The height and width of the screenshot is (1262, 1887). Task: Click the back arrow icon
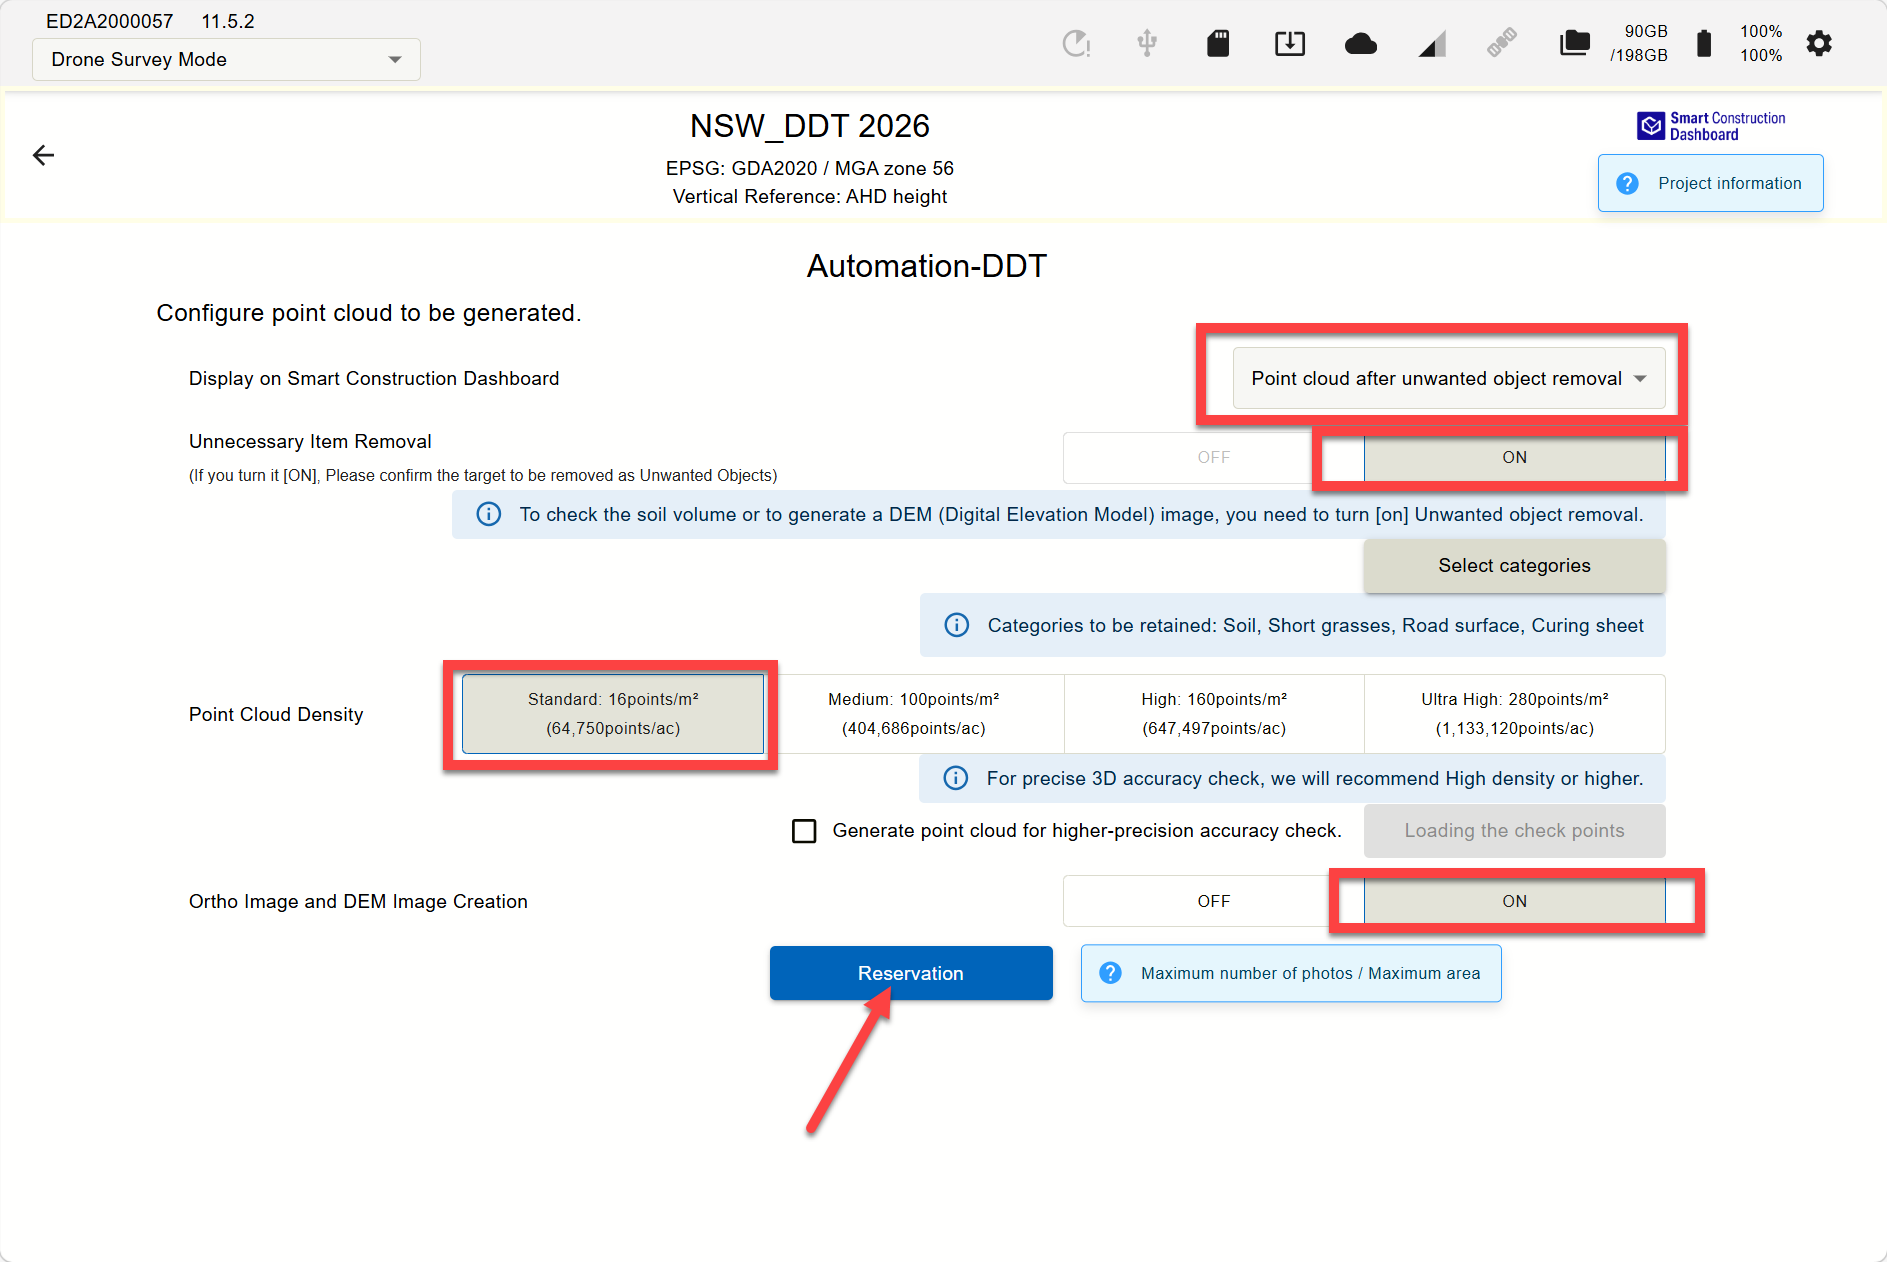pos(43,155)
